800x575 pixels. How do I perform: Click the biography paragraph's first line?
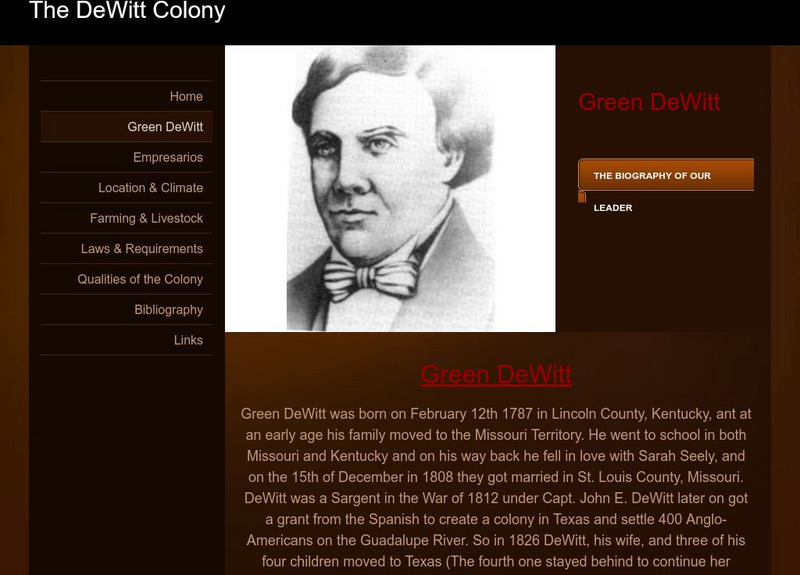[x=496, y=414]
